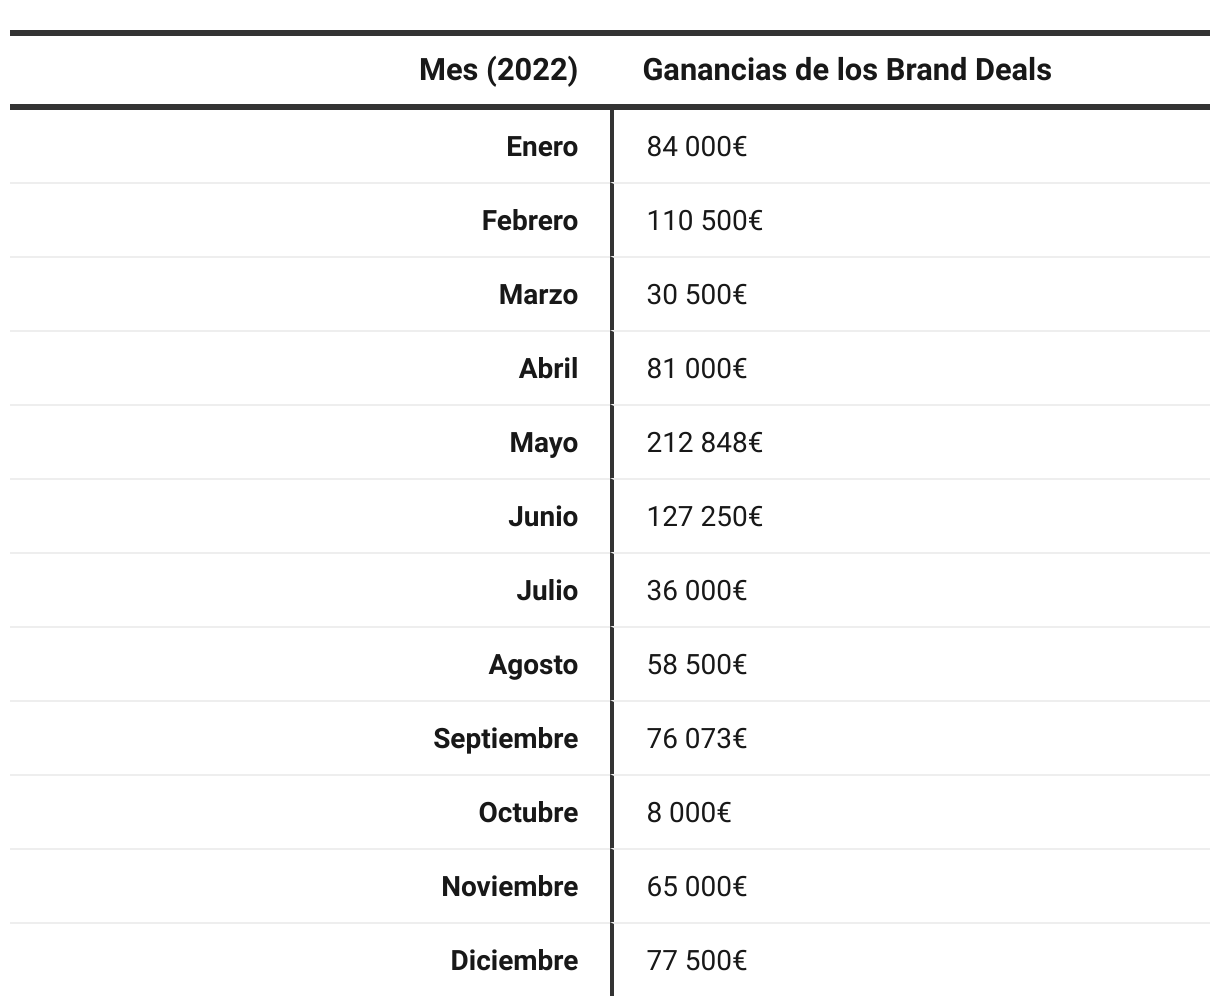The height and width of the screenshot is (1006, 1220).
Task: Click the Mayo month cell
Action: (543, 443)
